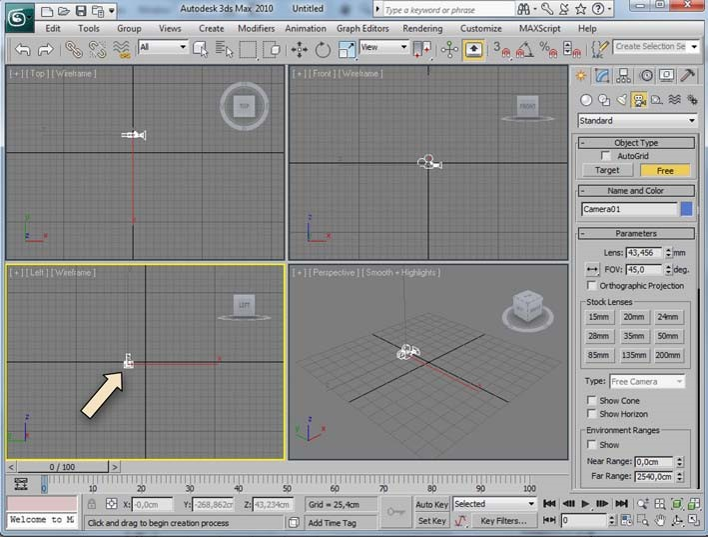Select Systems category in Create panel

692,100
